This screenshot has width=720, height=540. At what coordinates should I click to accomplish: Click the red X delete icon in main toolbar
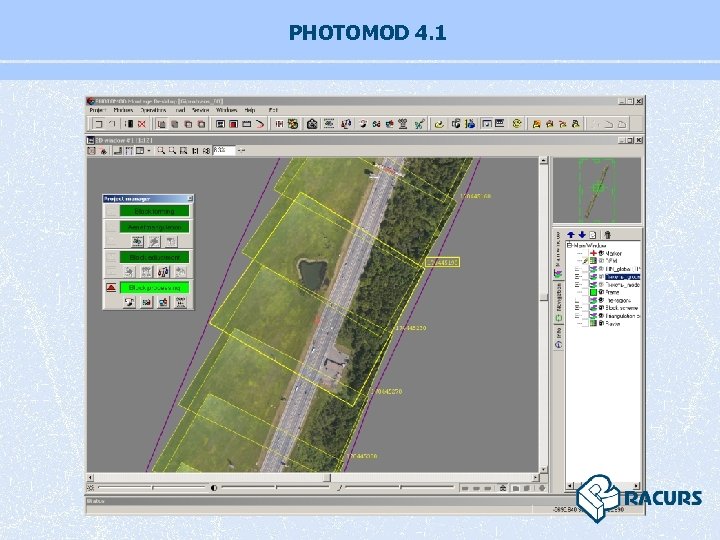pos(142,124)
